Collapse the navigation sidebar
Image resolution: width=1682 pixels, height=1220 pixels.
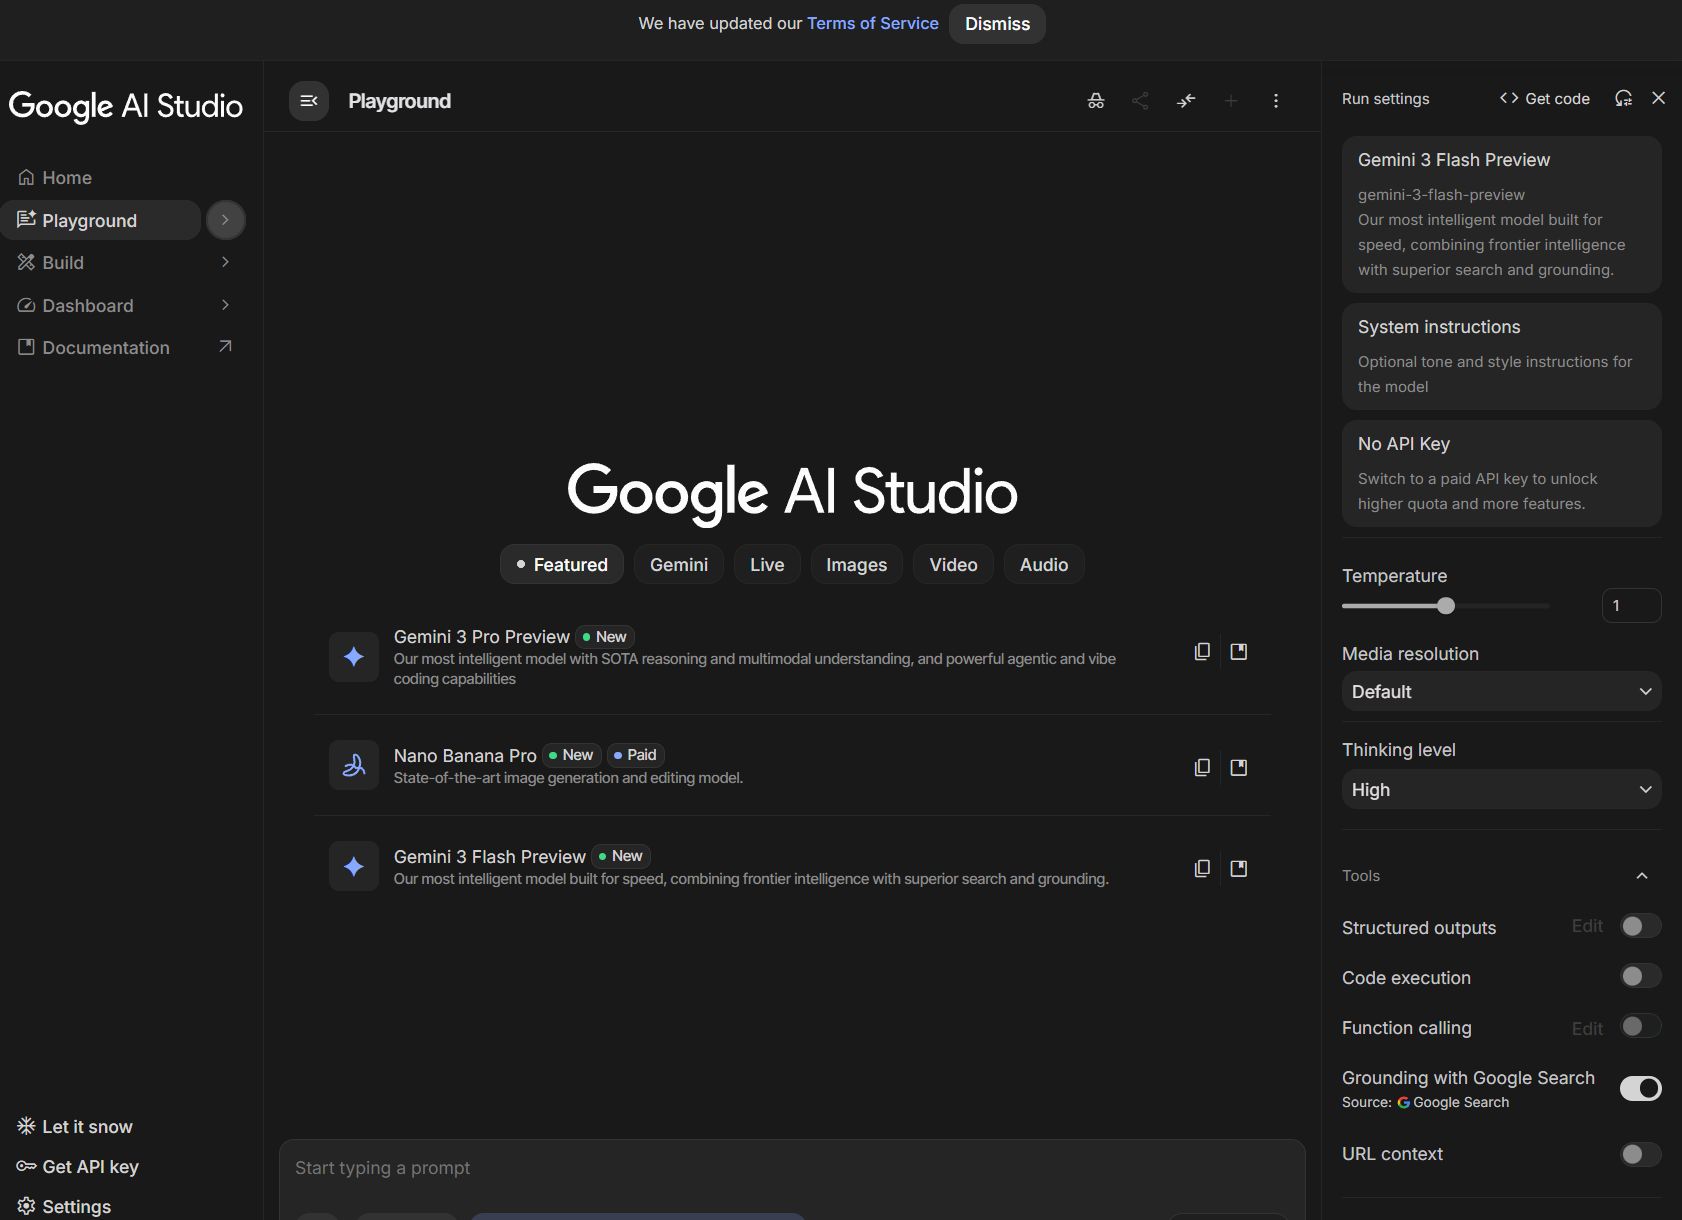click(308, 100)
